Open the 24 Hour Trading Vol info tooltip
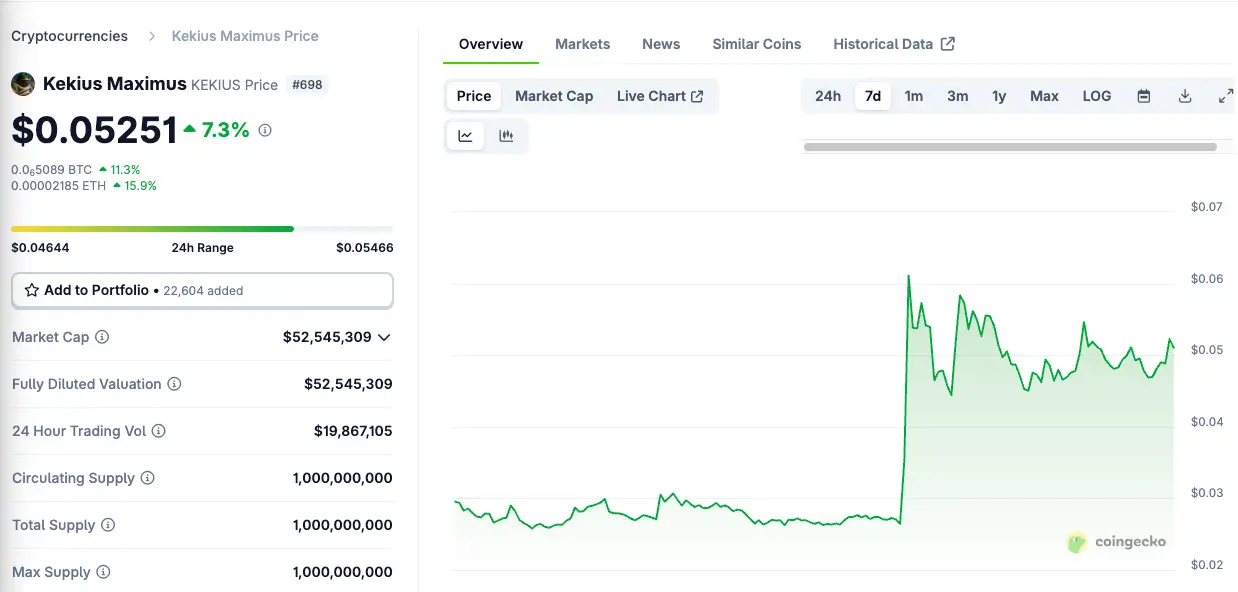This screenshot has width=1238, height=592. click(159, 431)
